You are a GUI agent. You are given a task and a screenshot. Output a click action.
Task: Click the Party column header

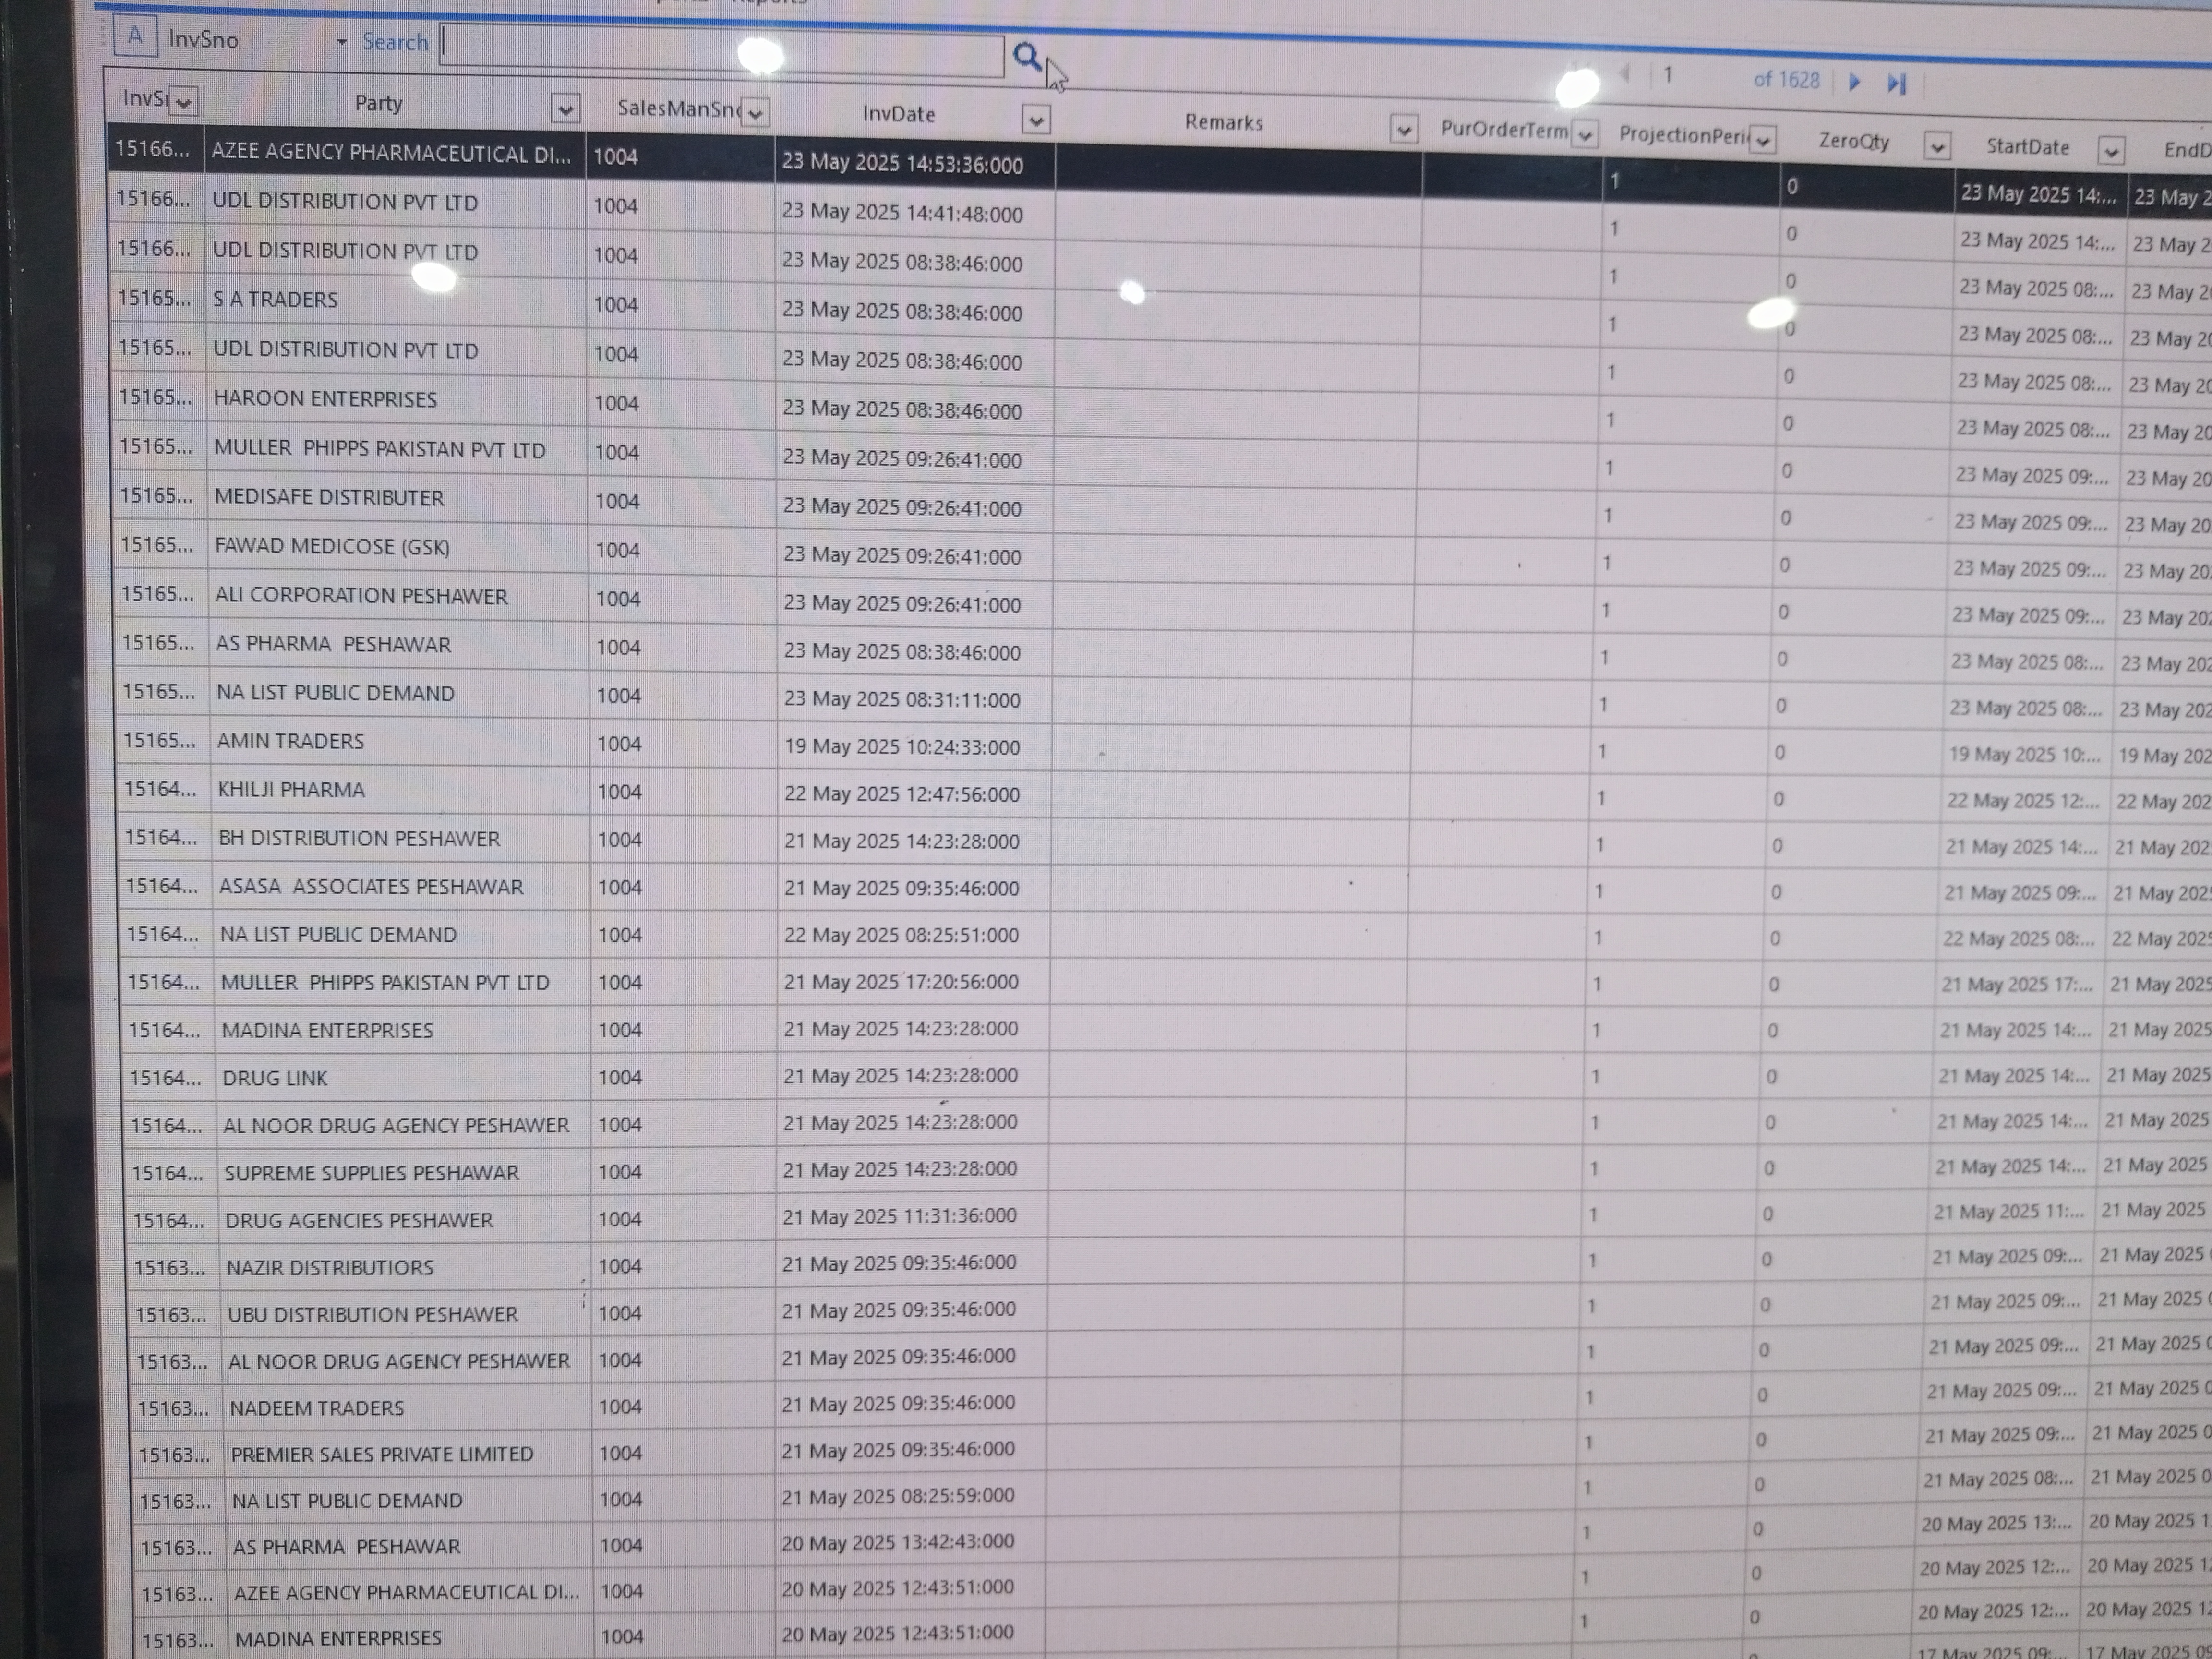click(x=378, y=103)
